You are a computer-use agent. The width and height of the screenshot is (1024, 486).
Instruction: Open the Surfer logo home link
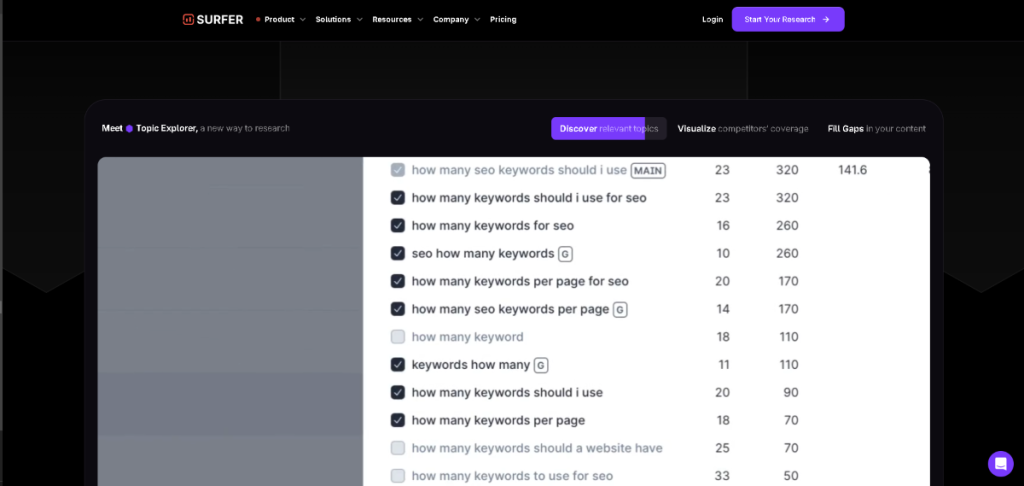213,20
